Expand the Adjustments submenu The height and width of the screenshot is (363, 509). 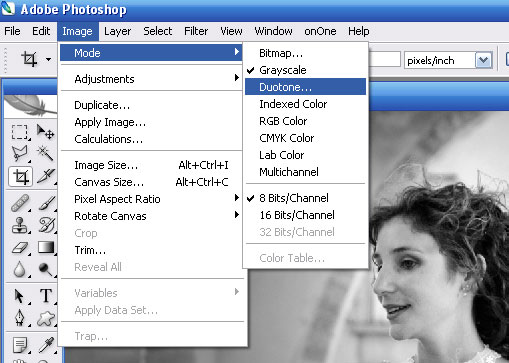tap(151, 79)
